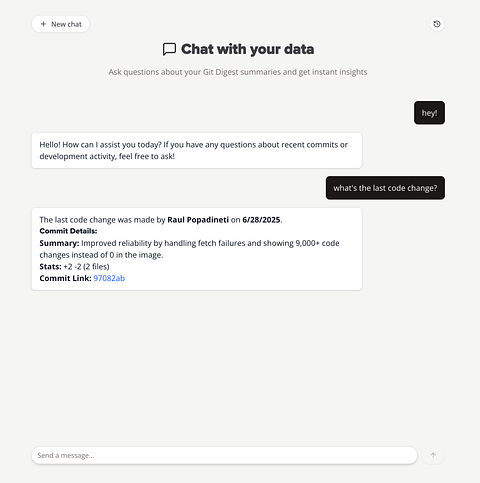Click the Git Digest summaries subtitle text
Viewport: 480px width, 483px height.
[x=238, y=72]
